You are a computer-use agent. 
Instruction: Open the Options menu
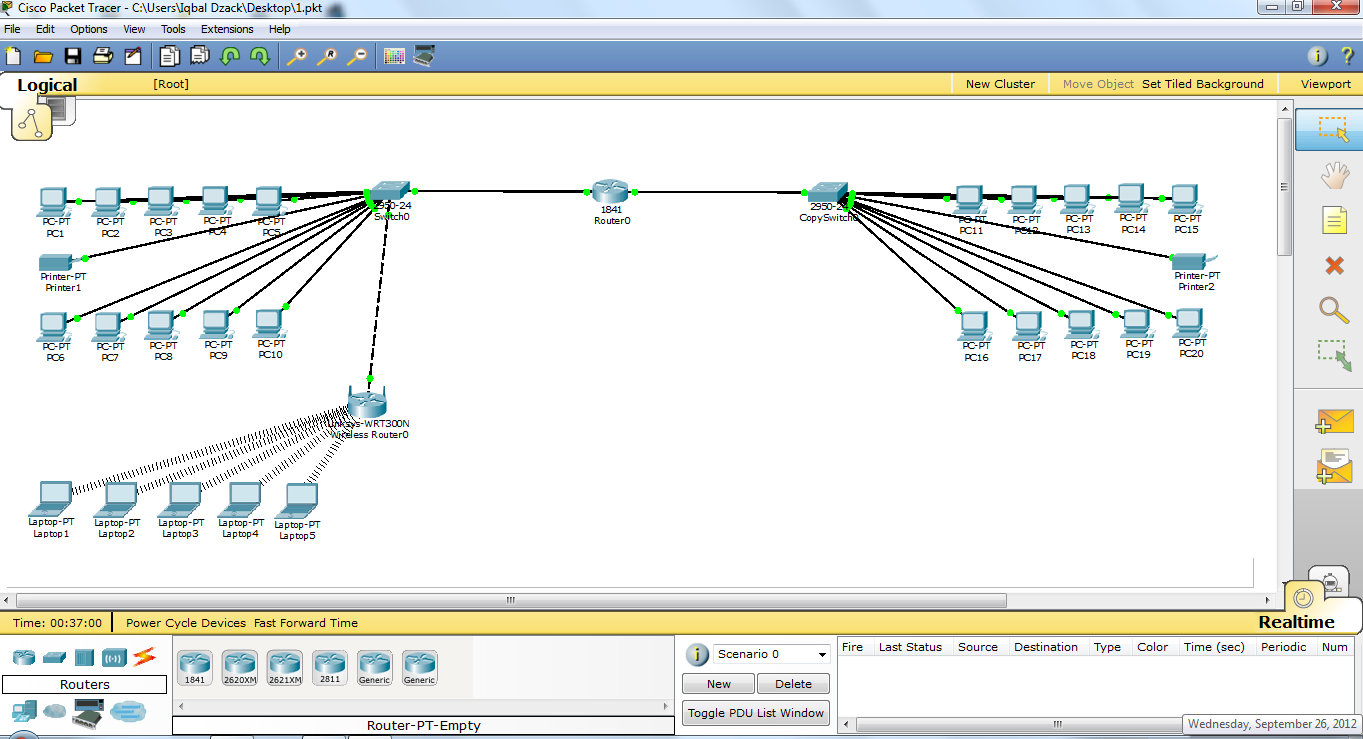(88, 29)
